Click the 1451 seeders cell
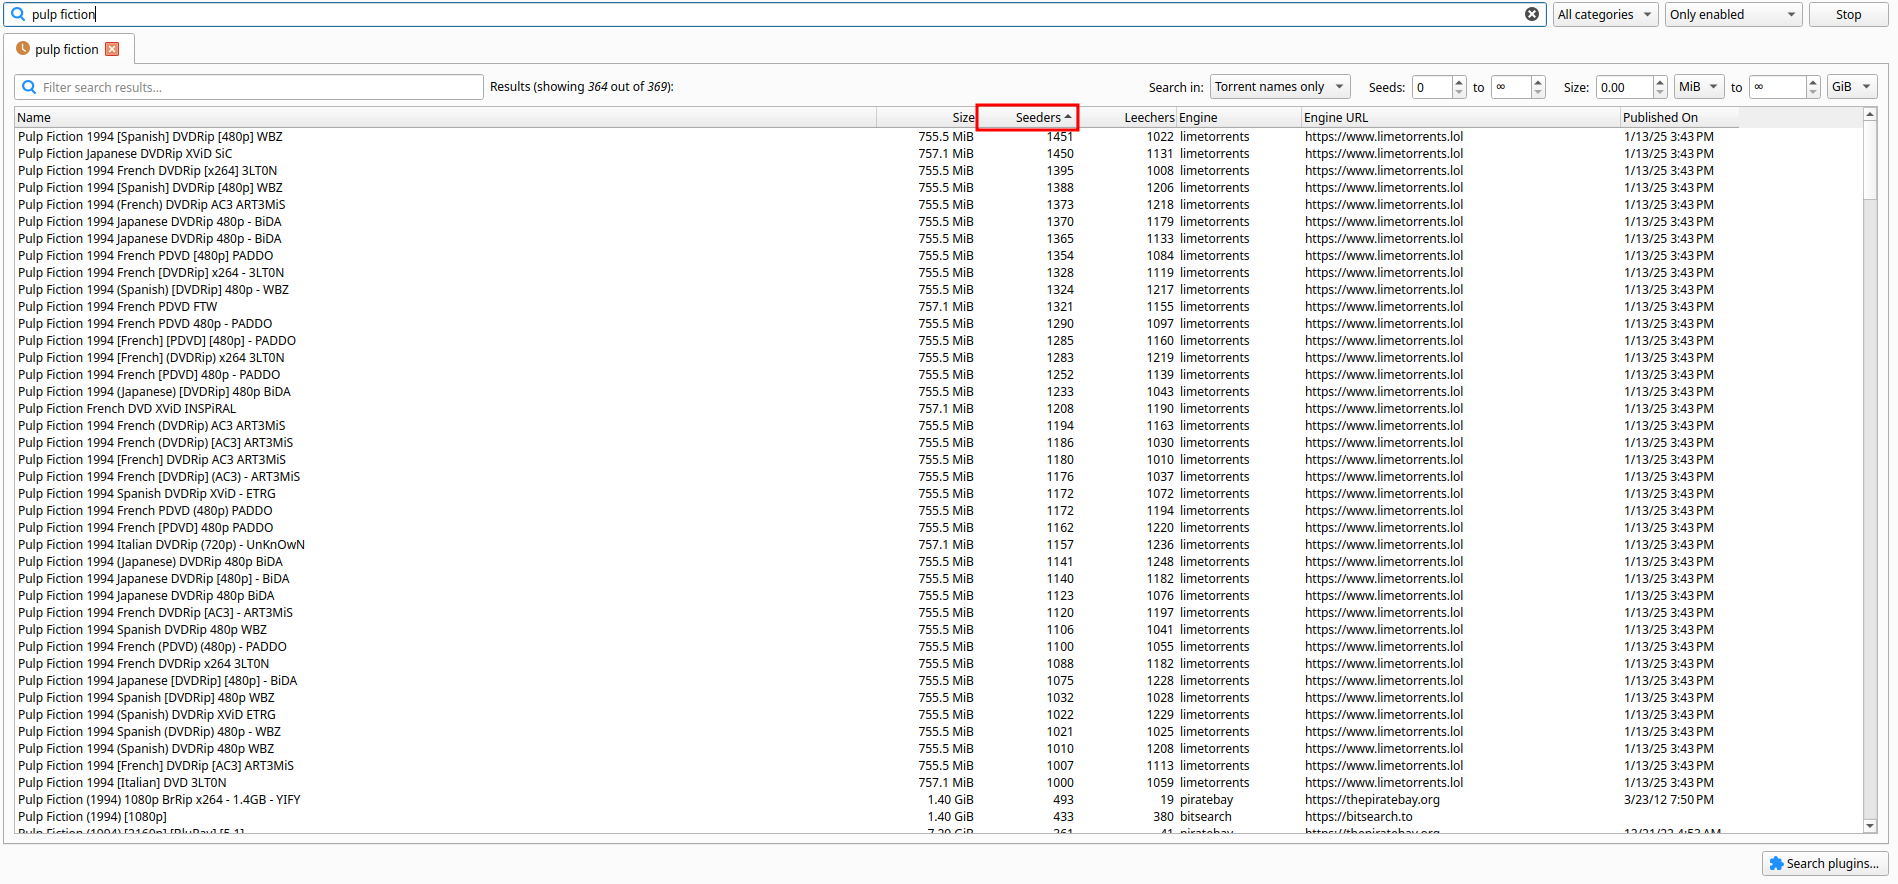This screenshot has height=884, width=1898. click(x=1060, y=137)
